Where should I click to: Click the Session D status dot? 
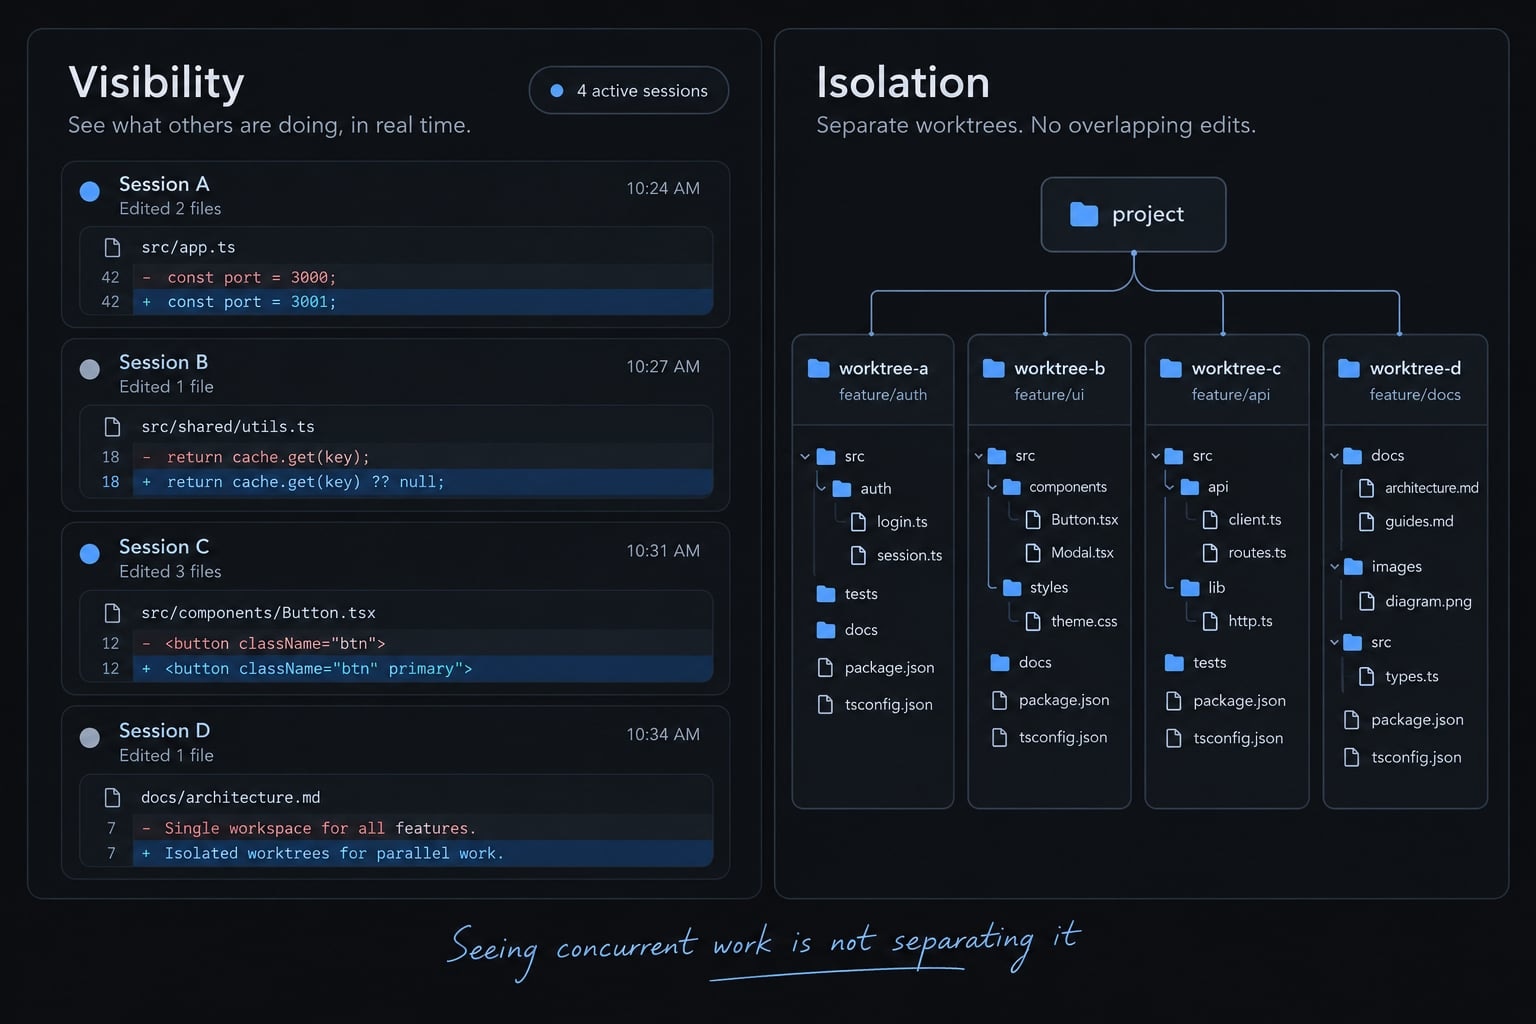point(90,738)
